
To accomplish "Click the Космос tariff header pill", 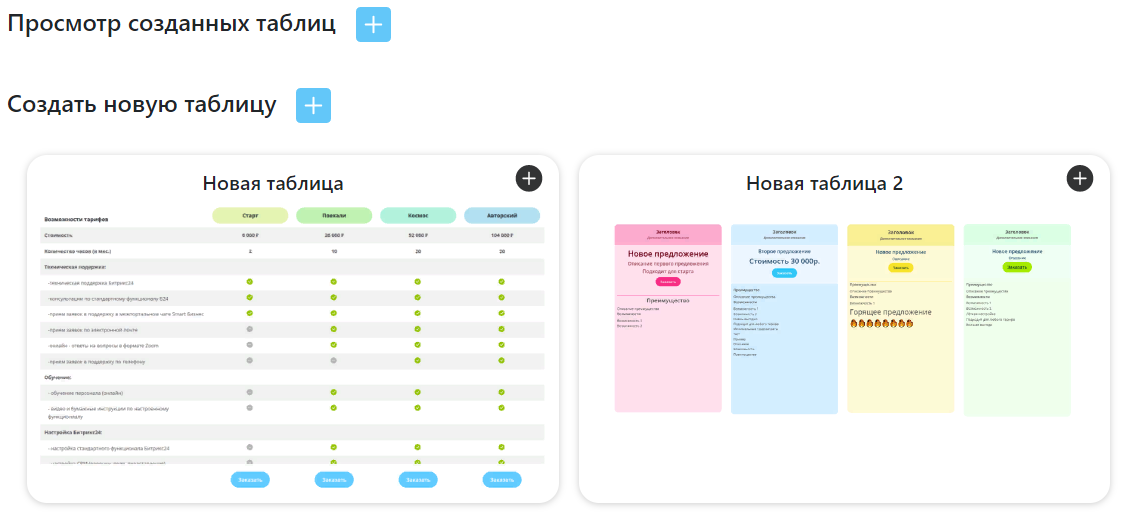I will tap(418, 216).
